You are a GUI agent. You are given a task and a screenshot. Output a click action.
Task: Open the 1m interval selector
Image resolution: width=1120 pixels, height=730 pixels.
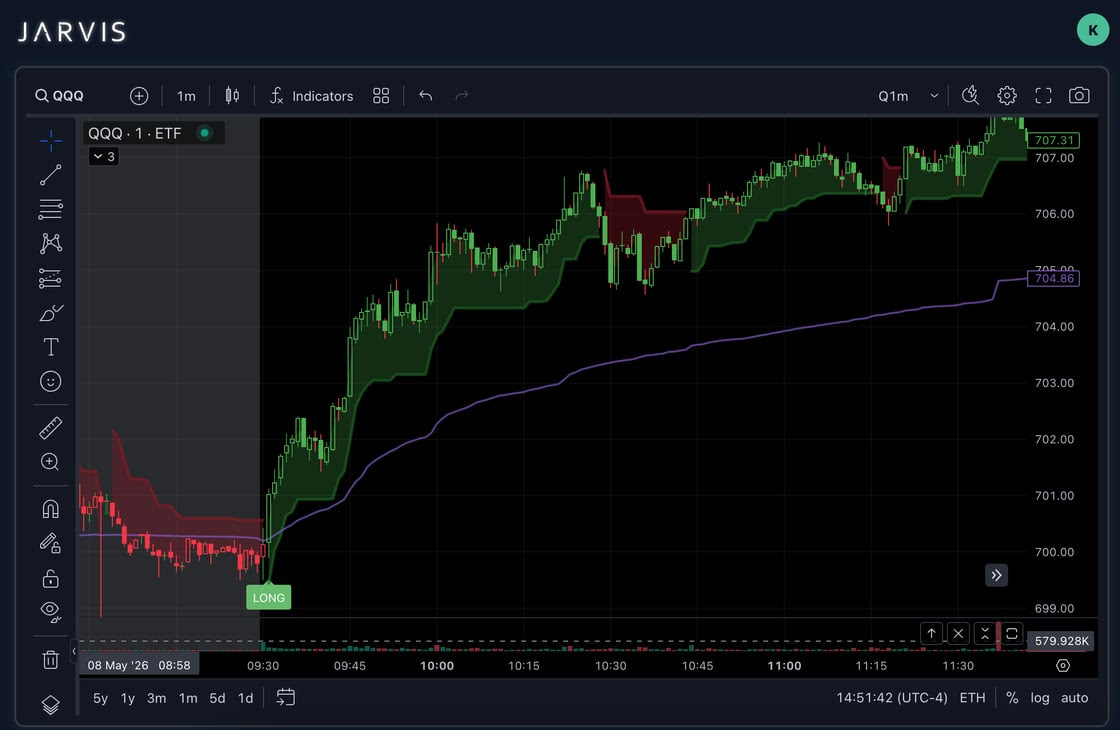click(x=186, y=96)
